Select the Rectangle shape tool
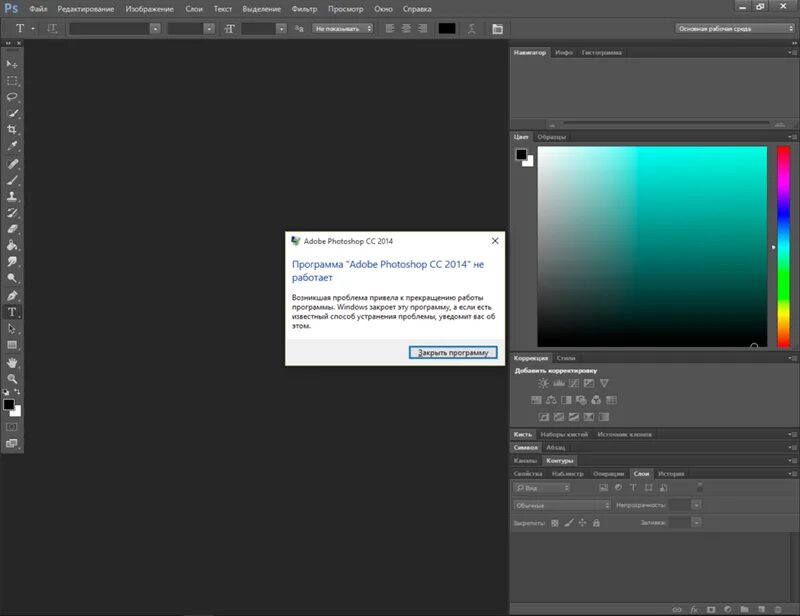The width and height of the screenshot is (800, 616). point(12,345)
